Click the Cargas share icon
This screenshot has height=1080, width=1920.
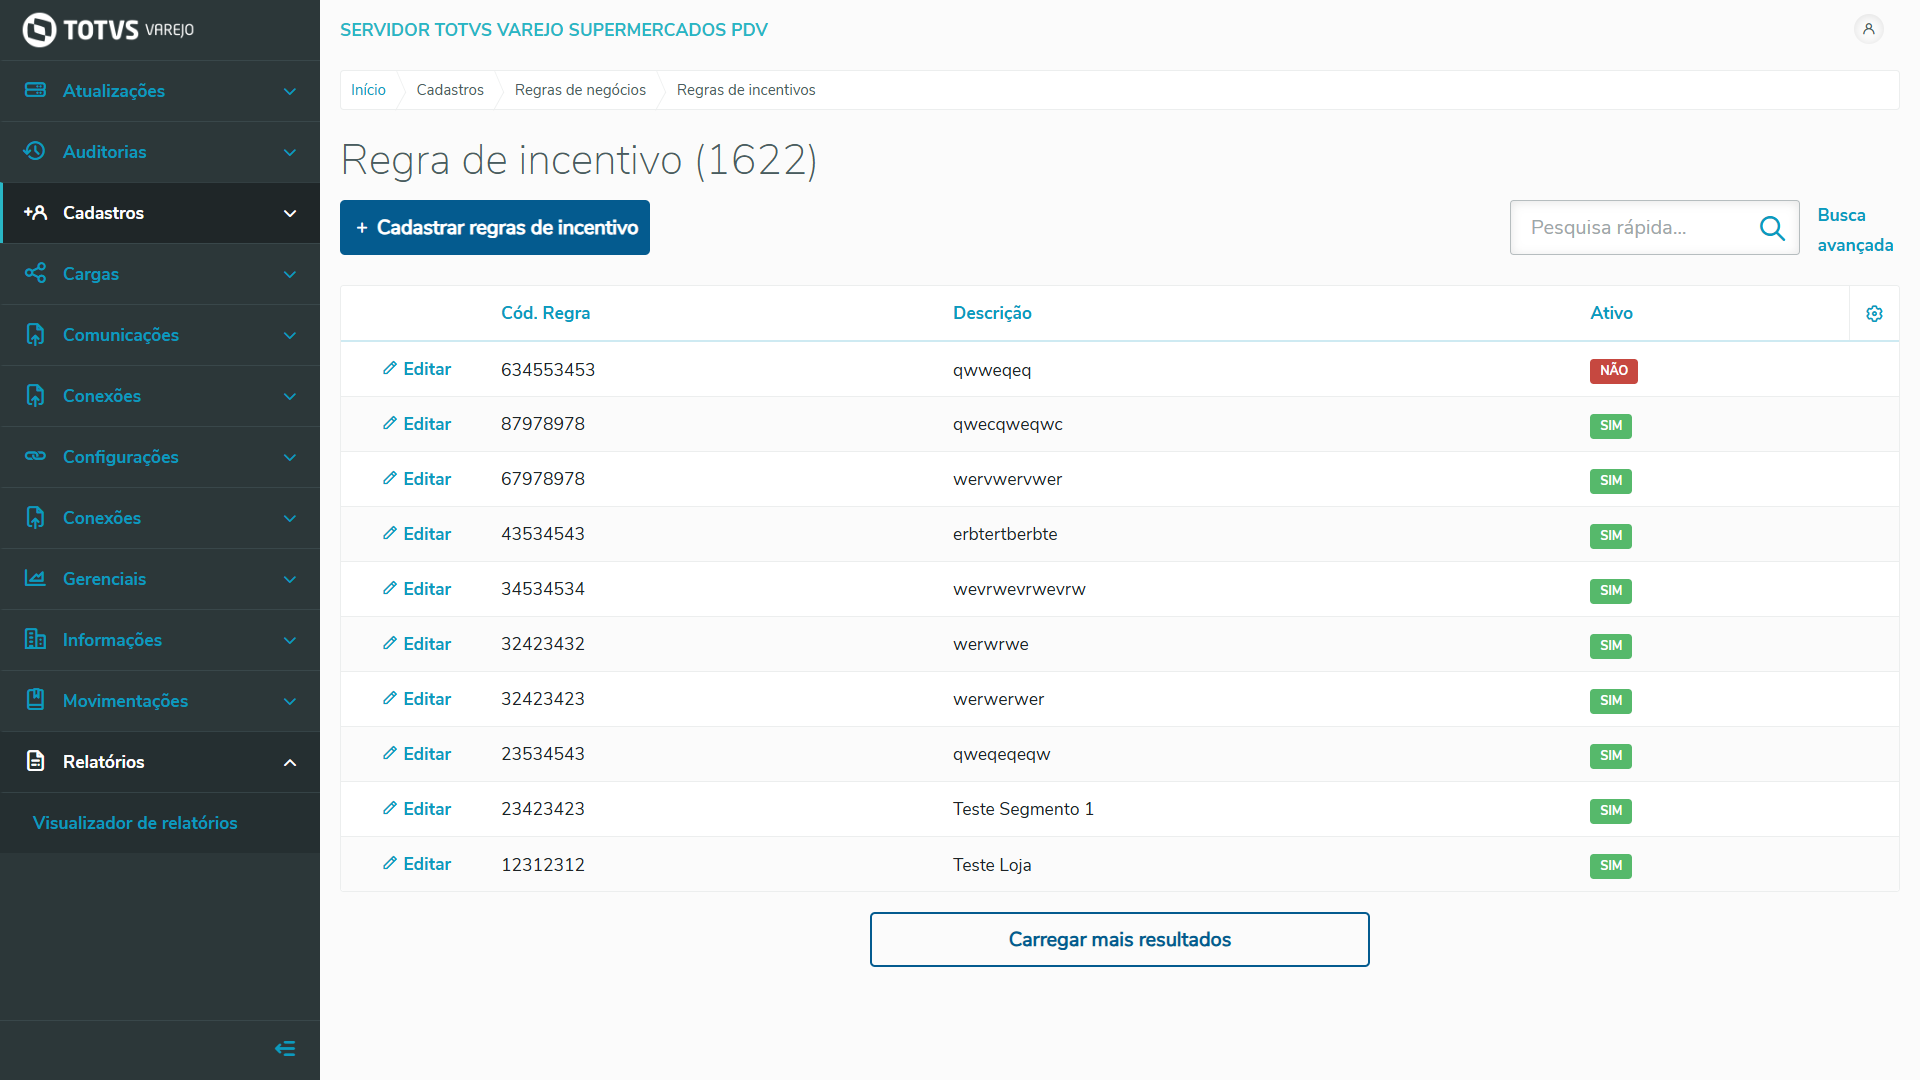[35, 273]
